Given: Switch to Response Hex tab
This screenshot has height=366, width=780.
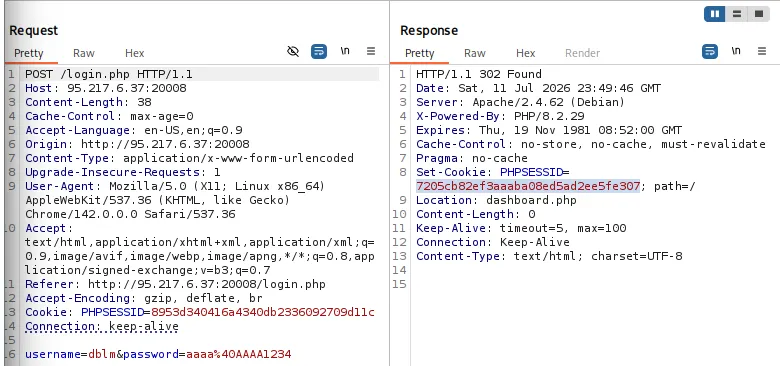Looking at the screenshot, I should click(525, 53).
